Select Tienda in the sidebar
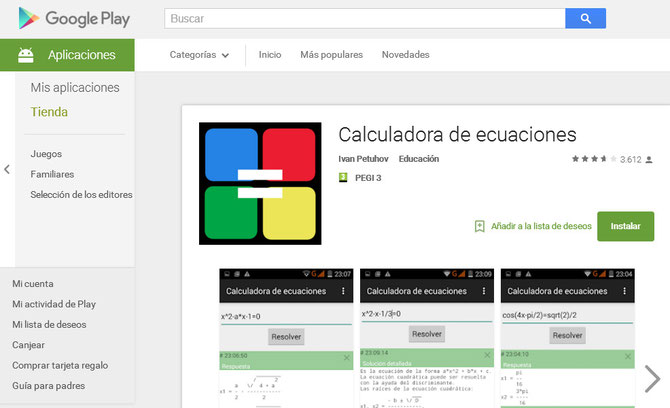 coord(49,112)
